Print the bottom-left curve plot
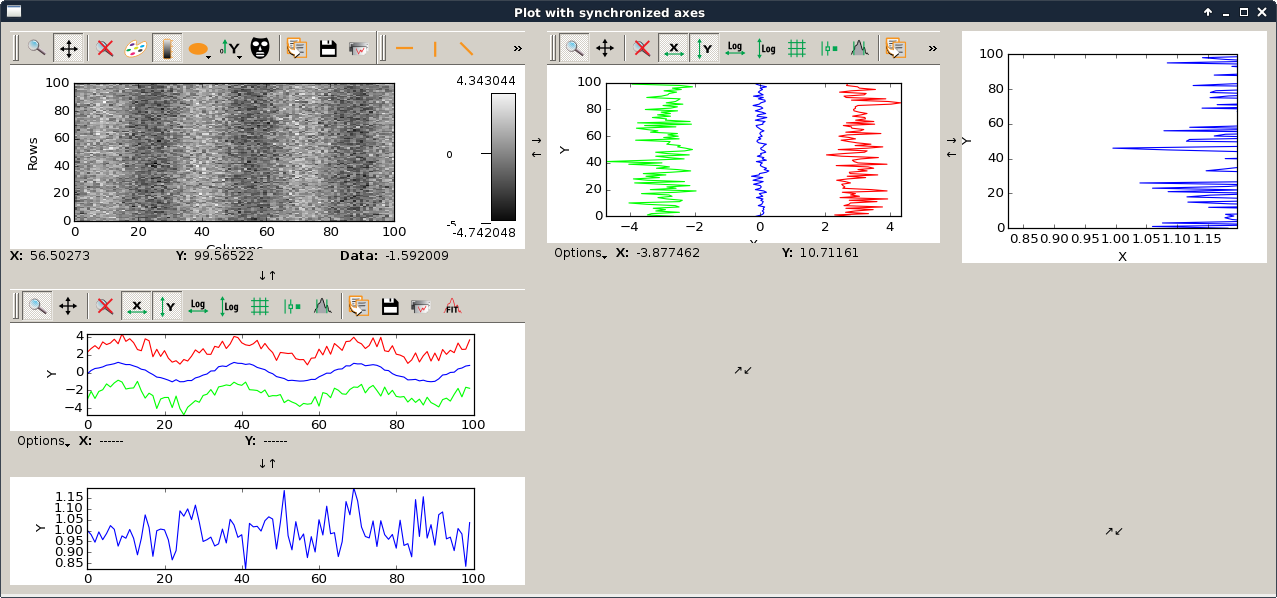Image resolution: width=1277 pixels, height=598 pixels. point(420,306)
